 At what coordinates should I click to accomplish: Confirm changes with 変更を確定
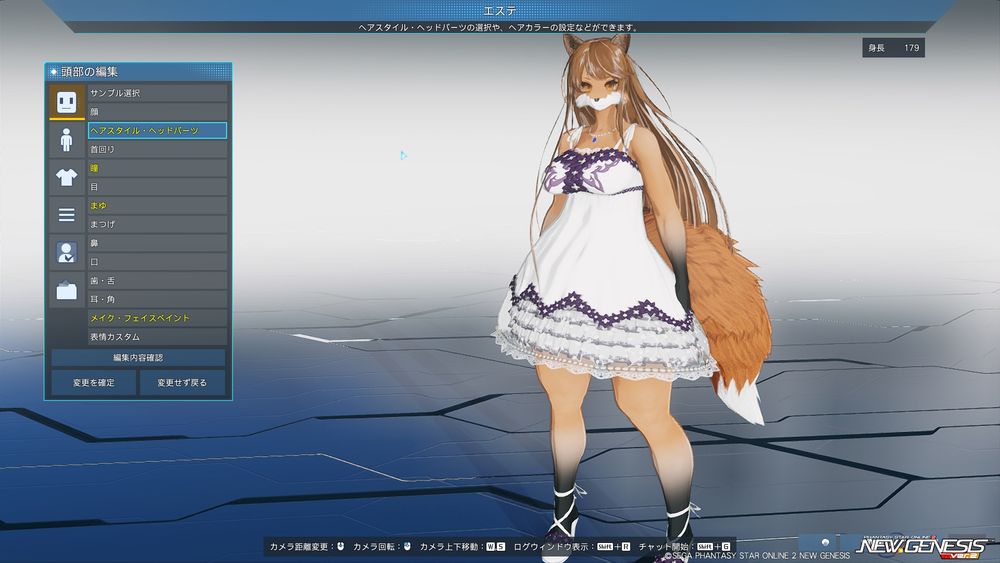94,383
